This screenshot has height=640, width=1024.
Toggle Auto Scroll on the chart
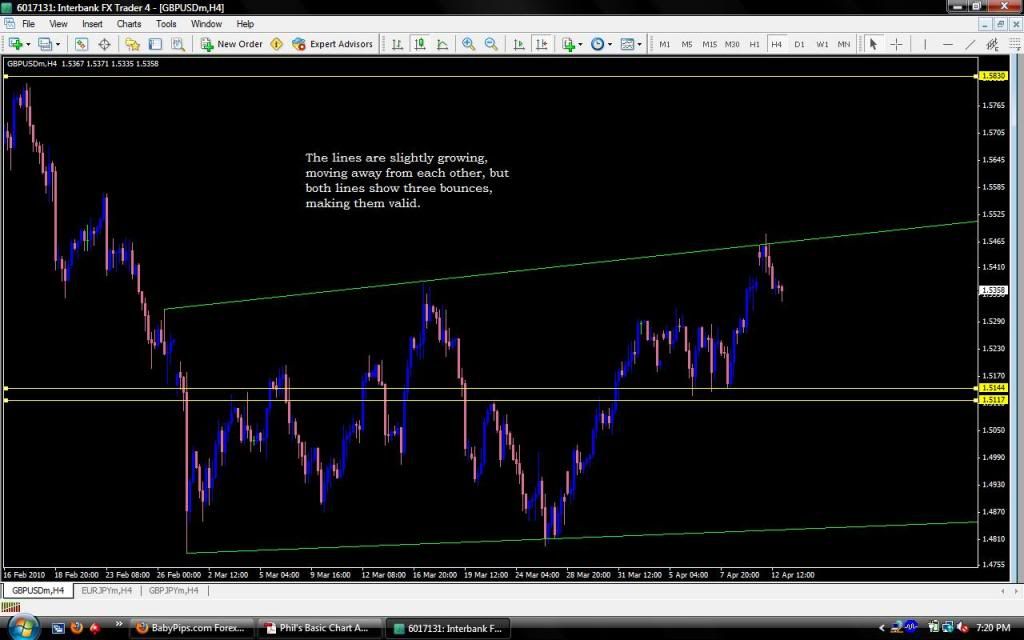(x=519, y=44)
